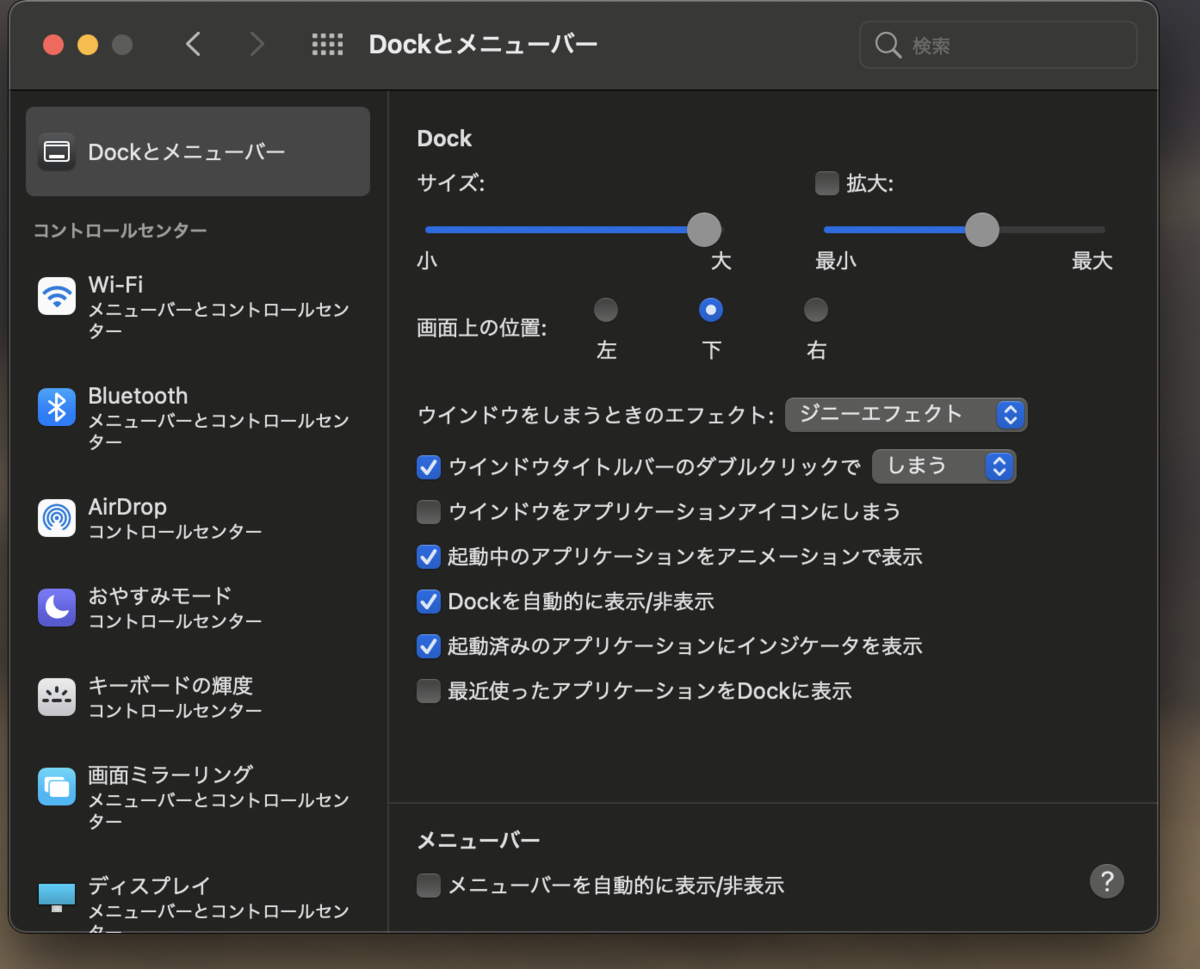This screenshot has width=1200, height=969.
Task: Open the Dockとメニューバー sidebar item
Action: point(197,151)
